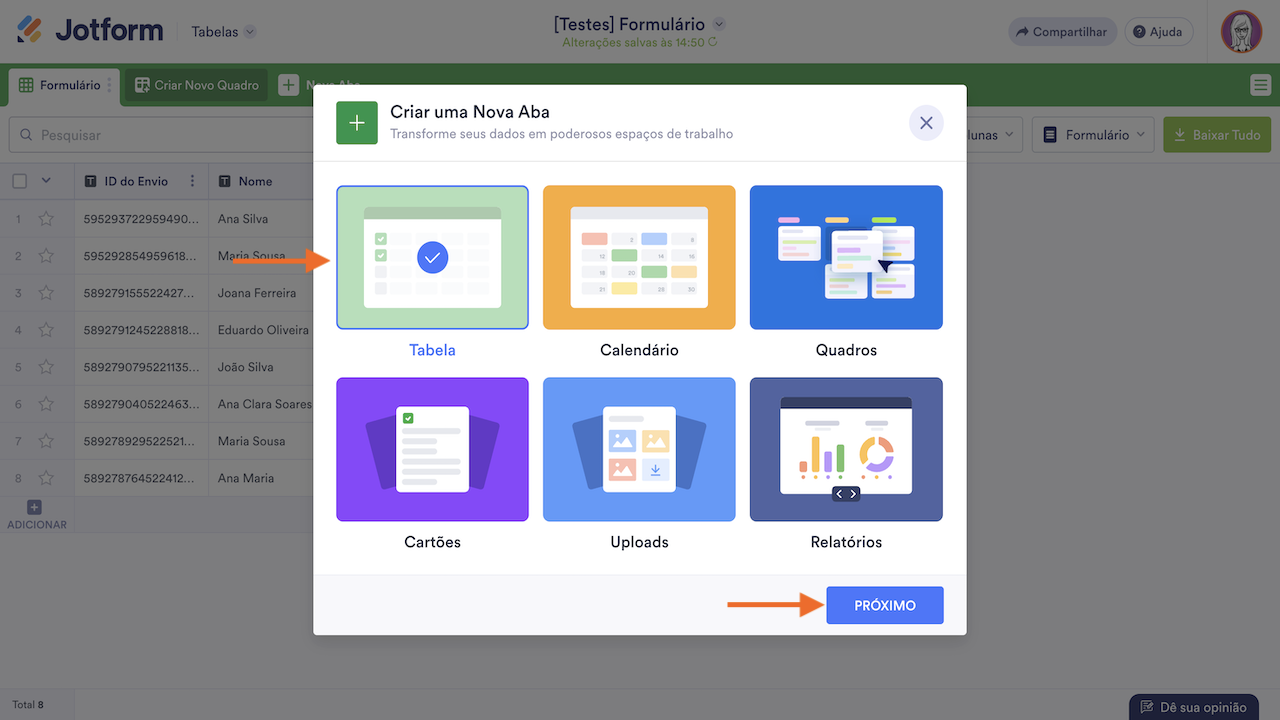The height and width of the screenshot is (720, 1280).
Task: Open the Ajuda help button
Action: pos(1158,32)
